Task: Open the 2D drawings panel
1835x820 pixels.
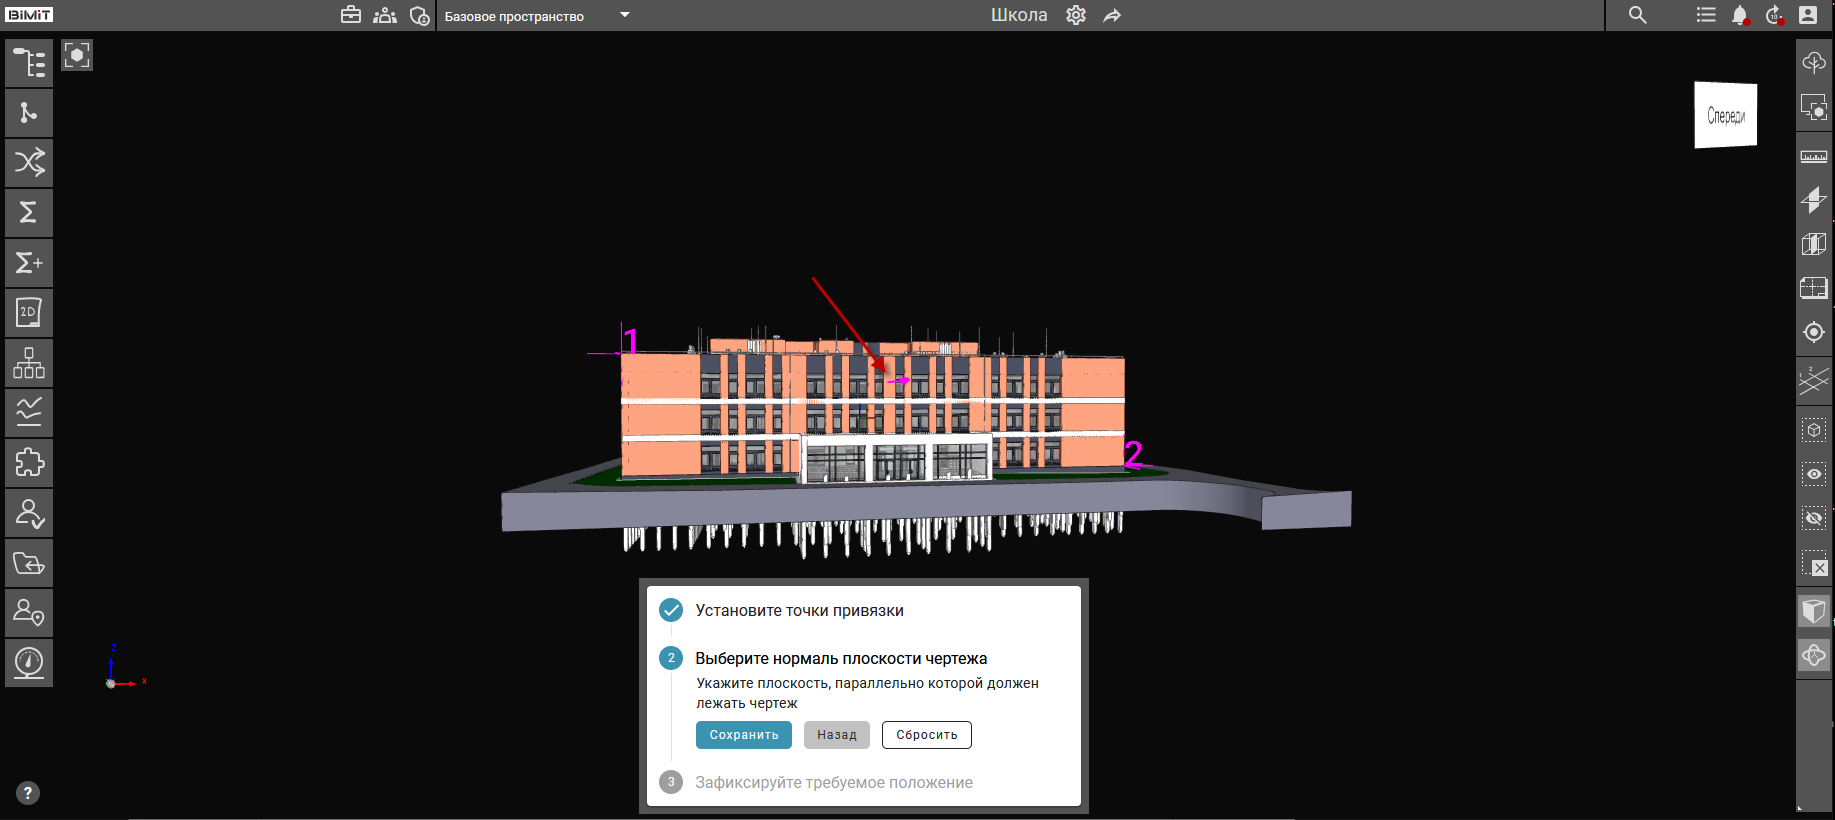Action: pyautogui.click(x=29, y=313)
